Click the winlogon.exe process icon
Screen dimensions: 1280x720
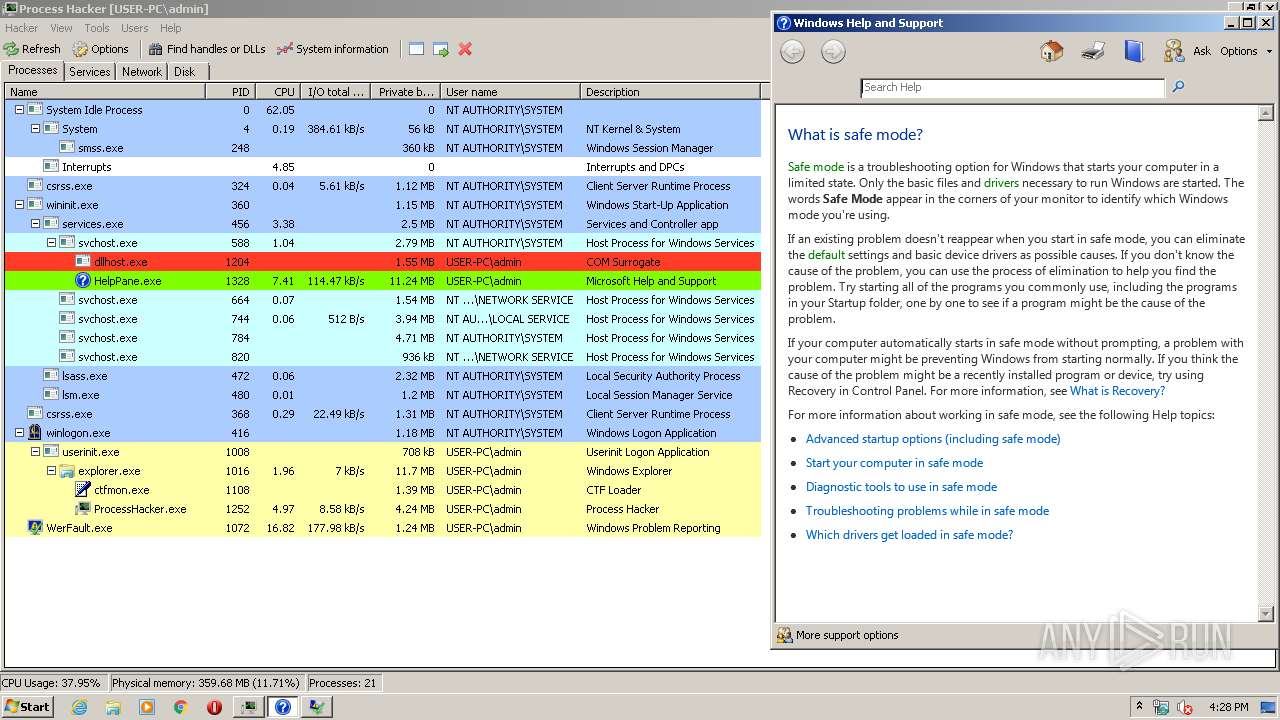[x=35, y=433]
